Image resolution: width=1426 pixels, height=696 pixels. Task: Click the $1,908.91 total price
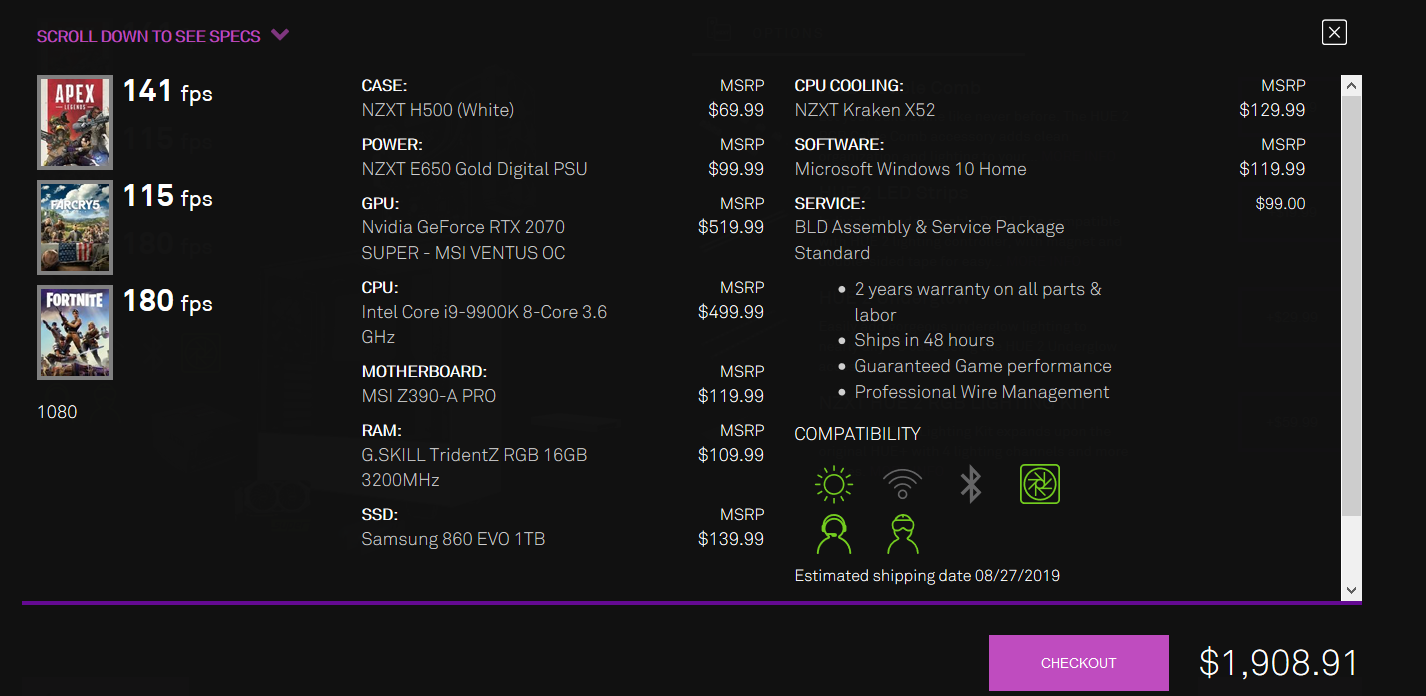pyautogui.click(x=1279, y=663)
